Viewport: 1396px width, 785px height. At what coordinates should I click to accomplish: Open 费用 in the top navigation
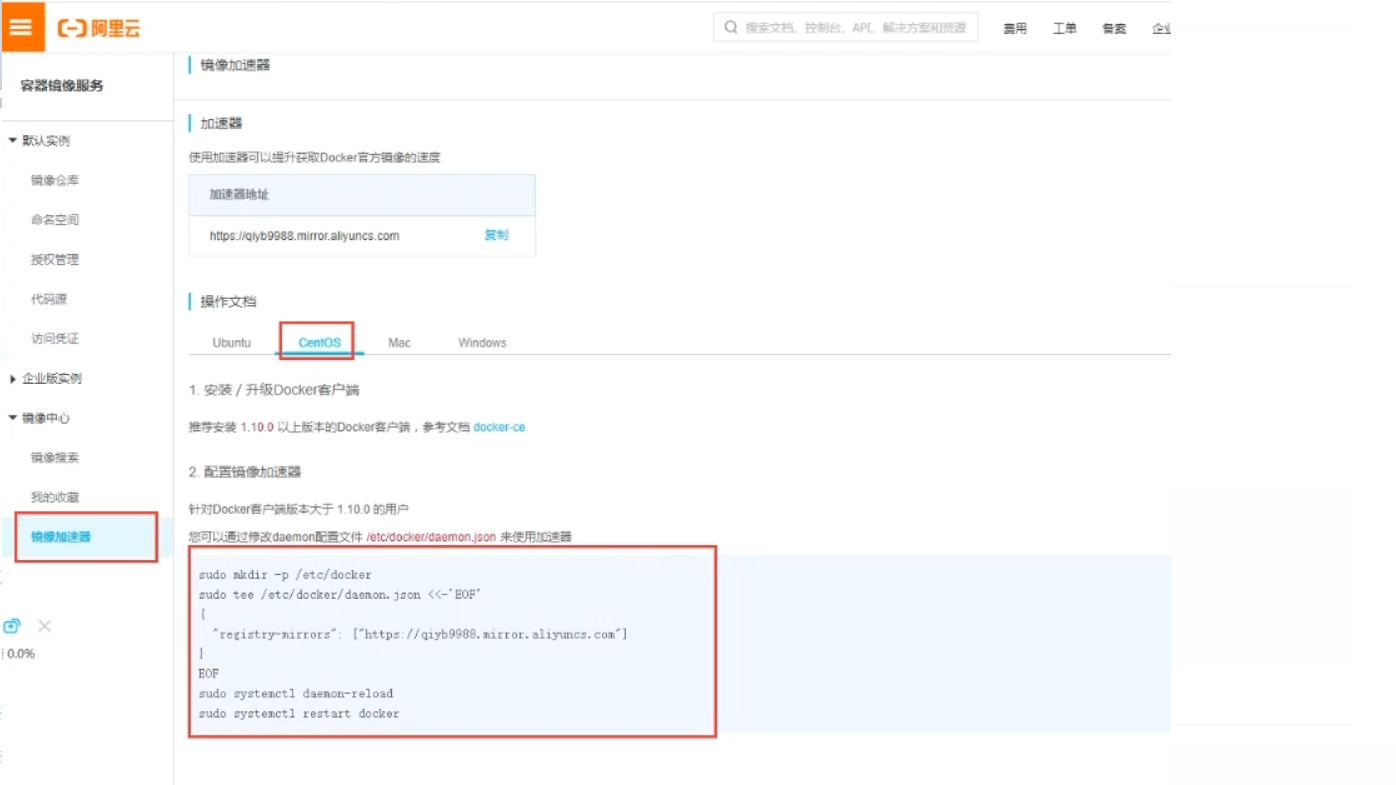coord(1015,28)
